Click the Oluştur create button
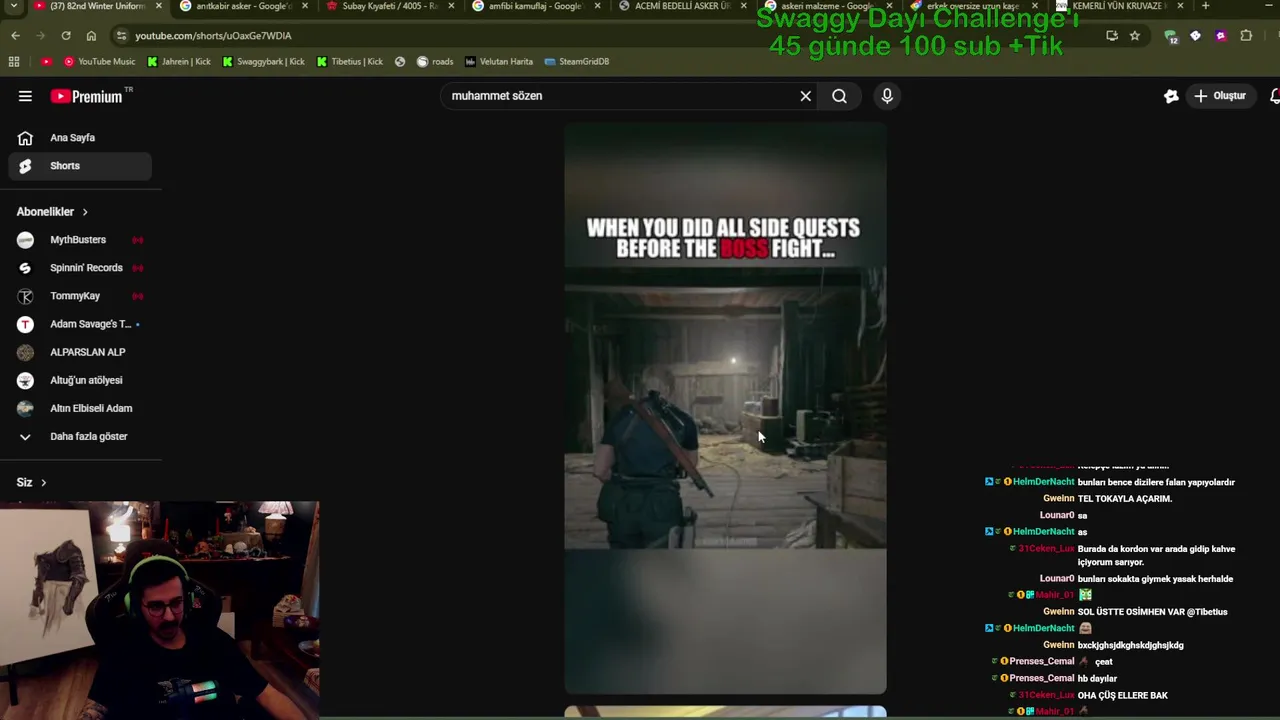Screen dimensions: 1280x720 point(1220,96)
